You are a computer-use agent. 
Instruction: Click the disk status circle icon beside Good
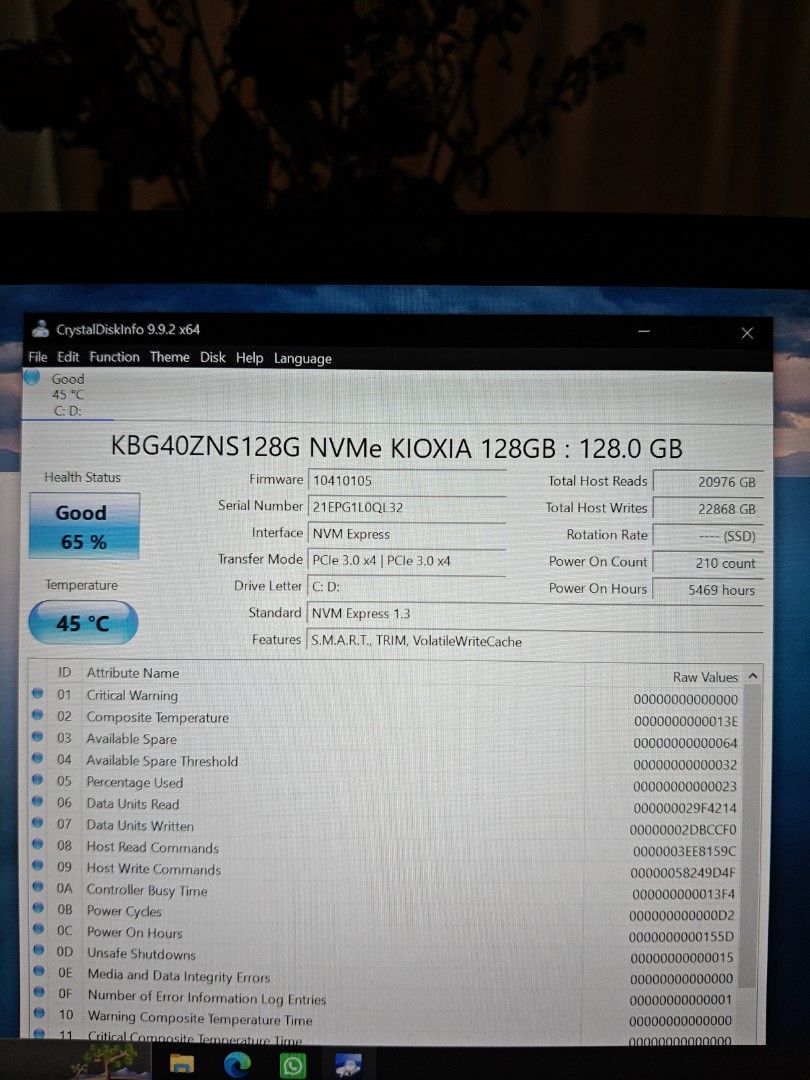32,377
